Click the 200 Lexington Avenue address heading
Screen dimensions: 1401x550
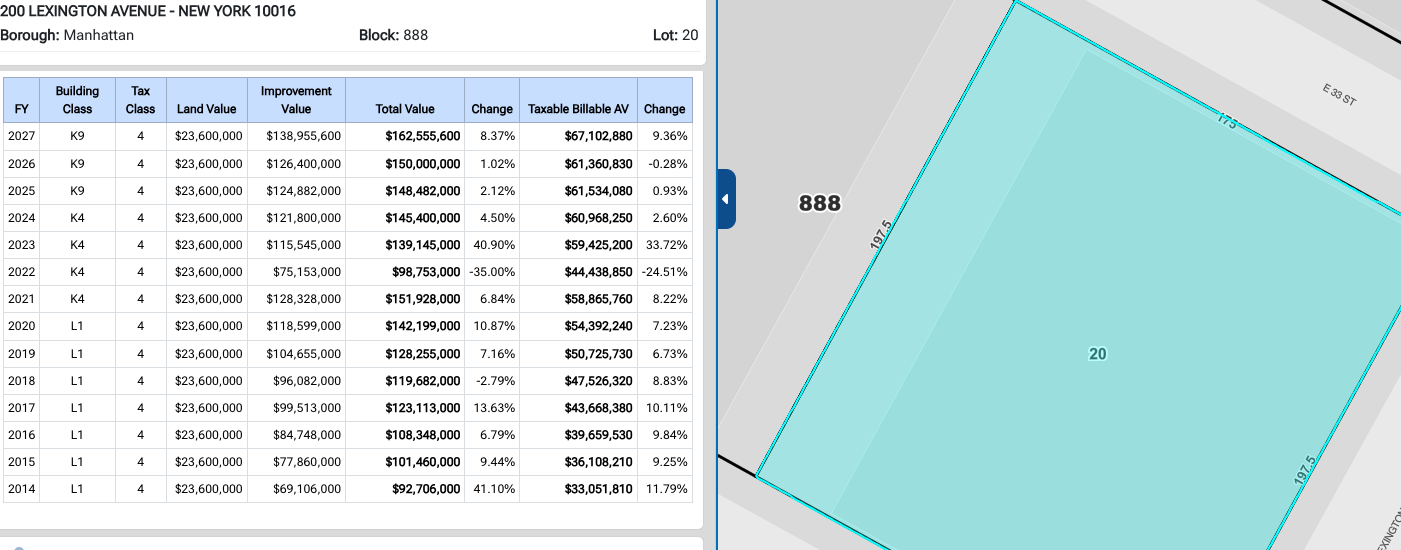148,12
